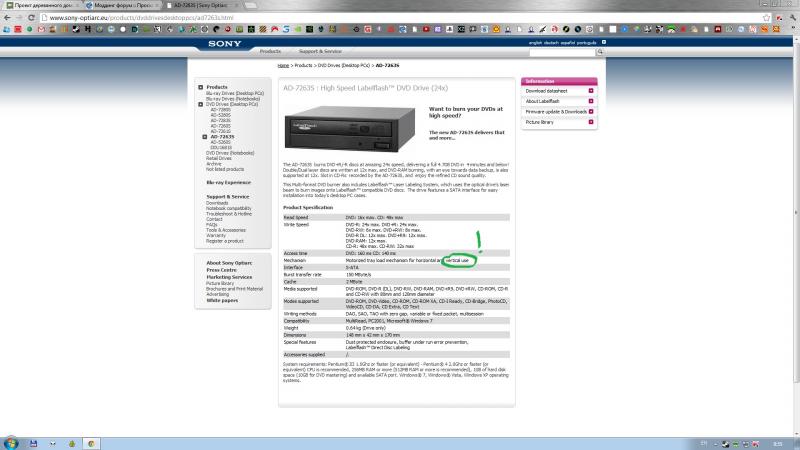
Task: Click the Chrome icon in the taskbar
Action: point(91,443)
